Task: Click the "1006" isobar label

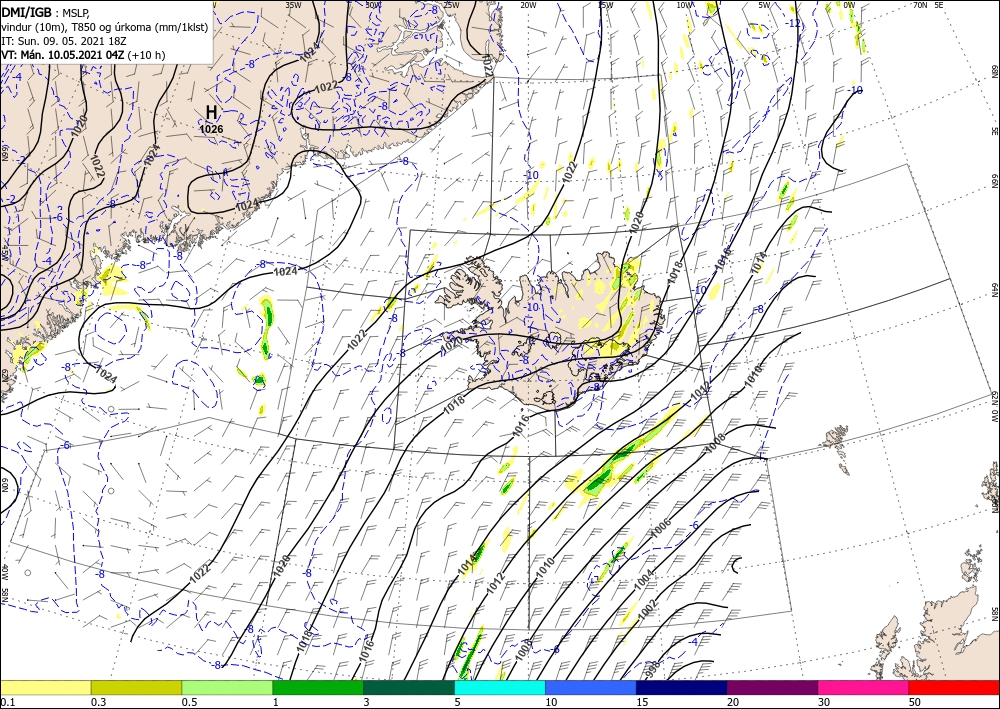Action: (x=661, y=527)
